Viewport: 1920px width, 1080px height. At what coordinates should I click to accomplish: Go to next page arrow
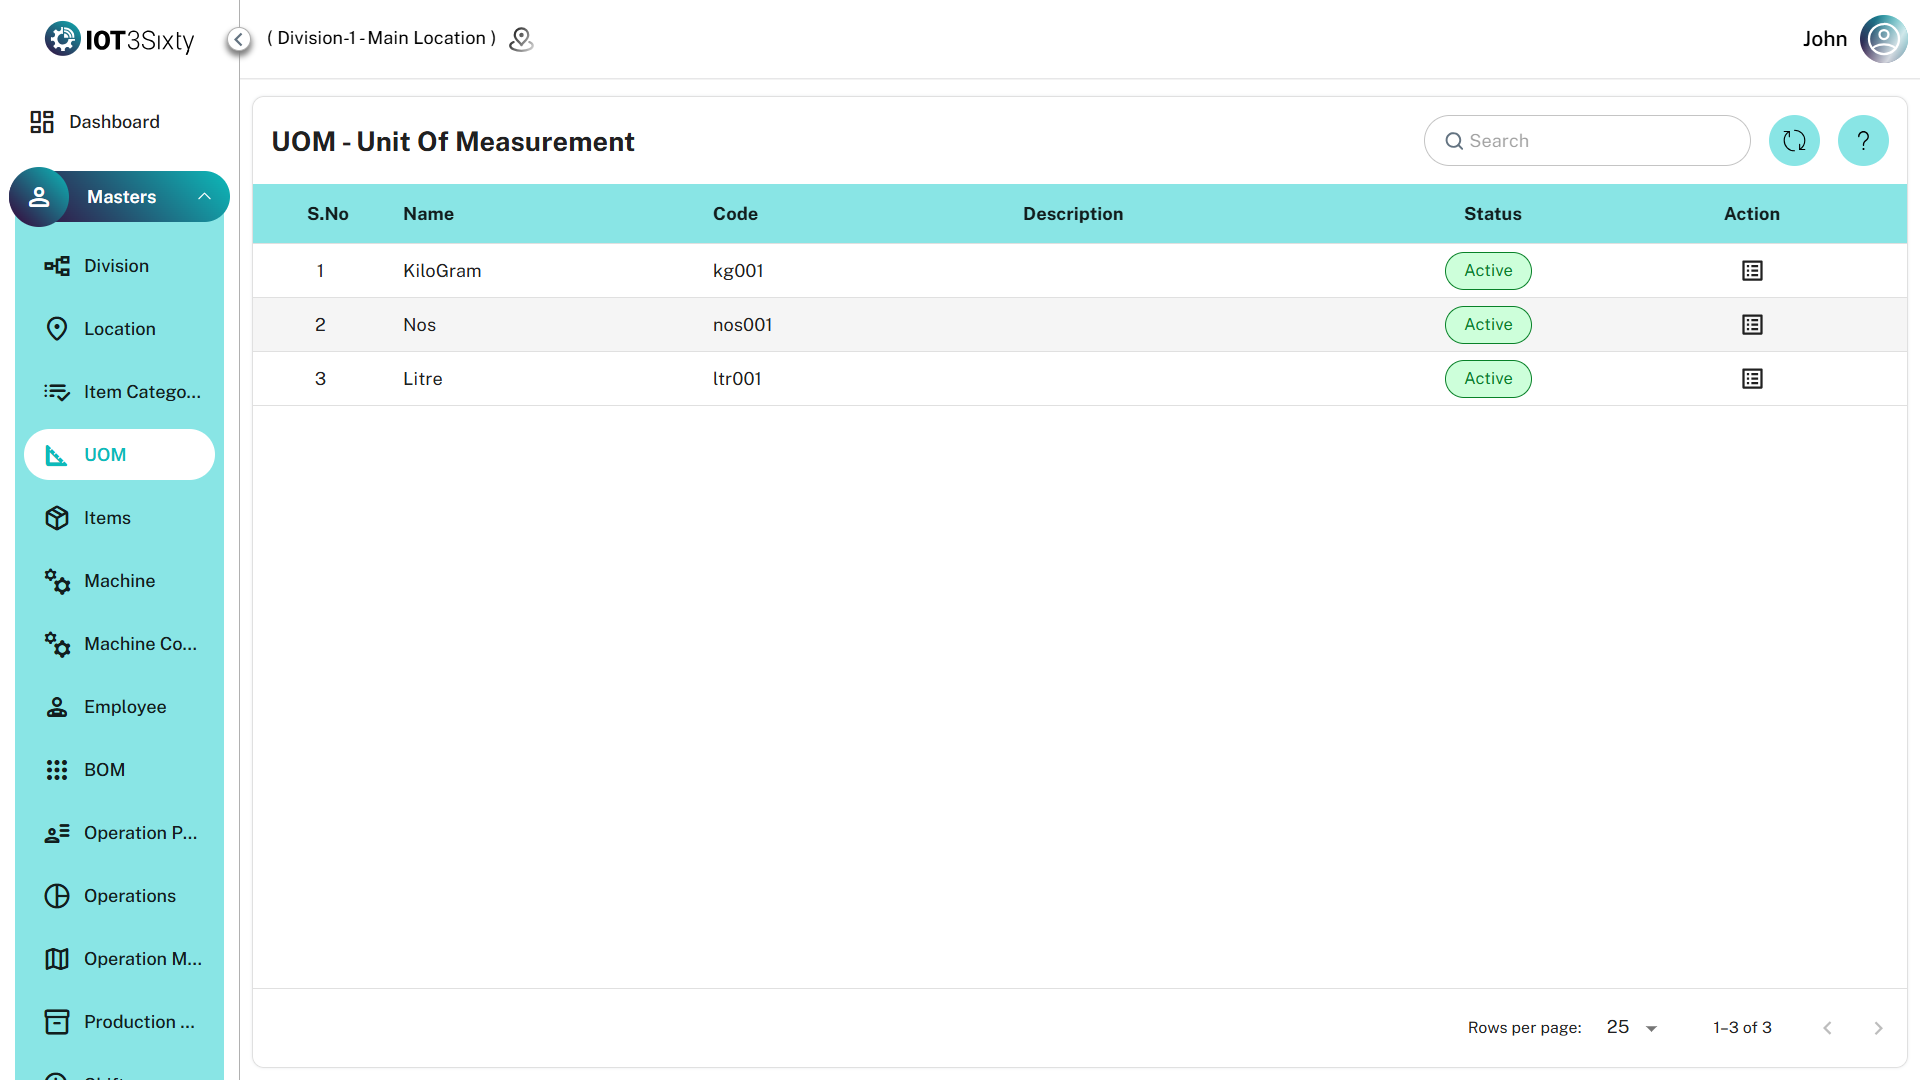[1878, 1028]
